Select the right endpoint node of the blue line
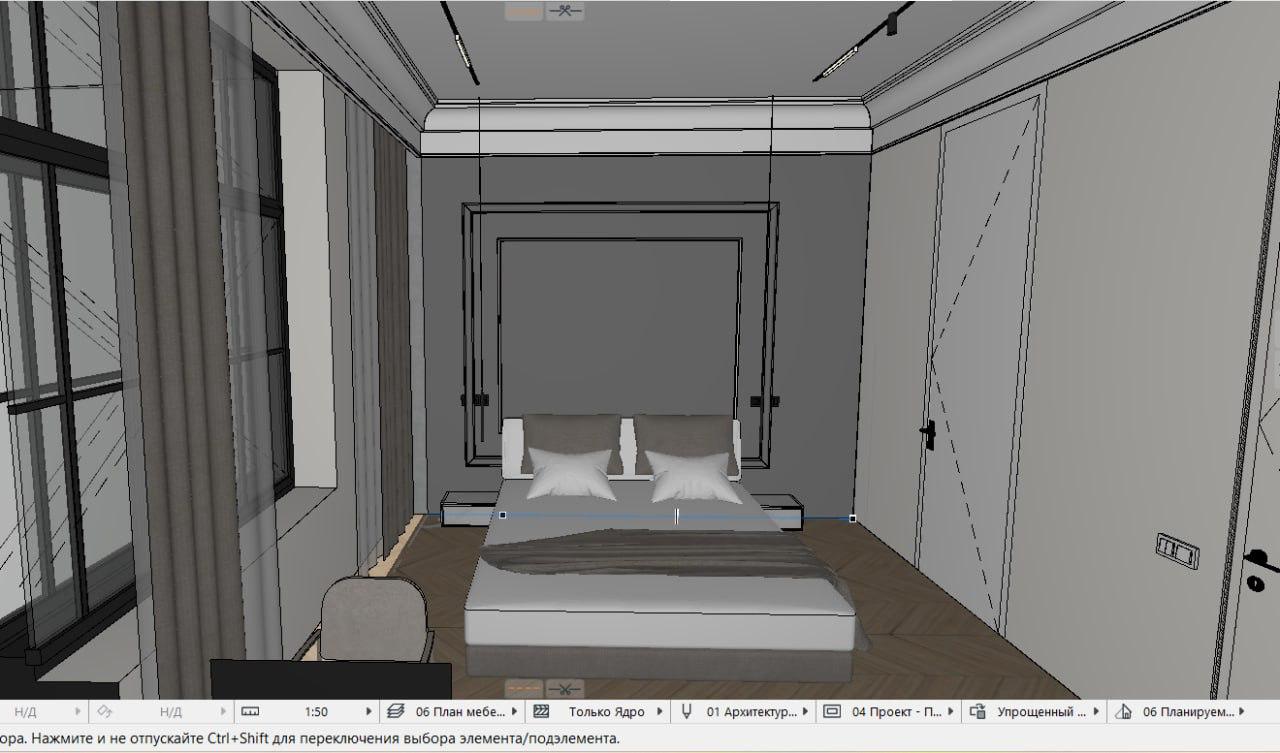1280x753 pixels. [x=852, y=518]
